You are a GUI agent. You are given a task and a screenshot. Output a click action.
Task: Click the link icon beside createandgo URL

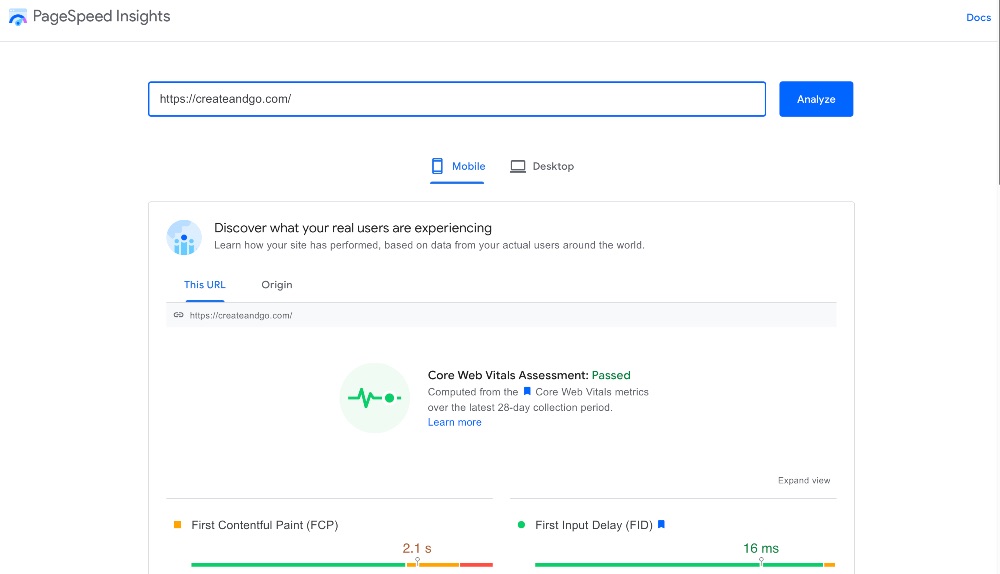pyautogui.click(x=178, y=315)
